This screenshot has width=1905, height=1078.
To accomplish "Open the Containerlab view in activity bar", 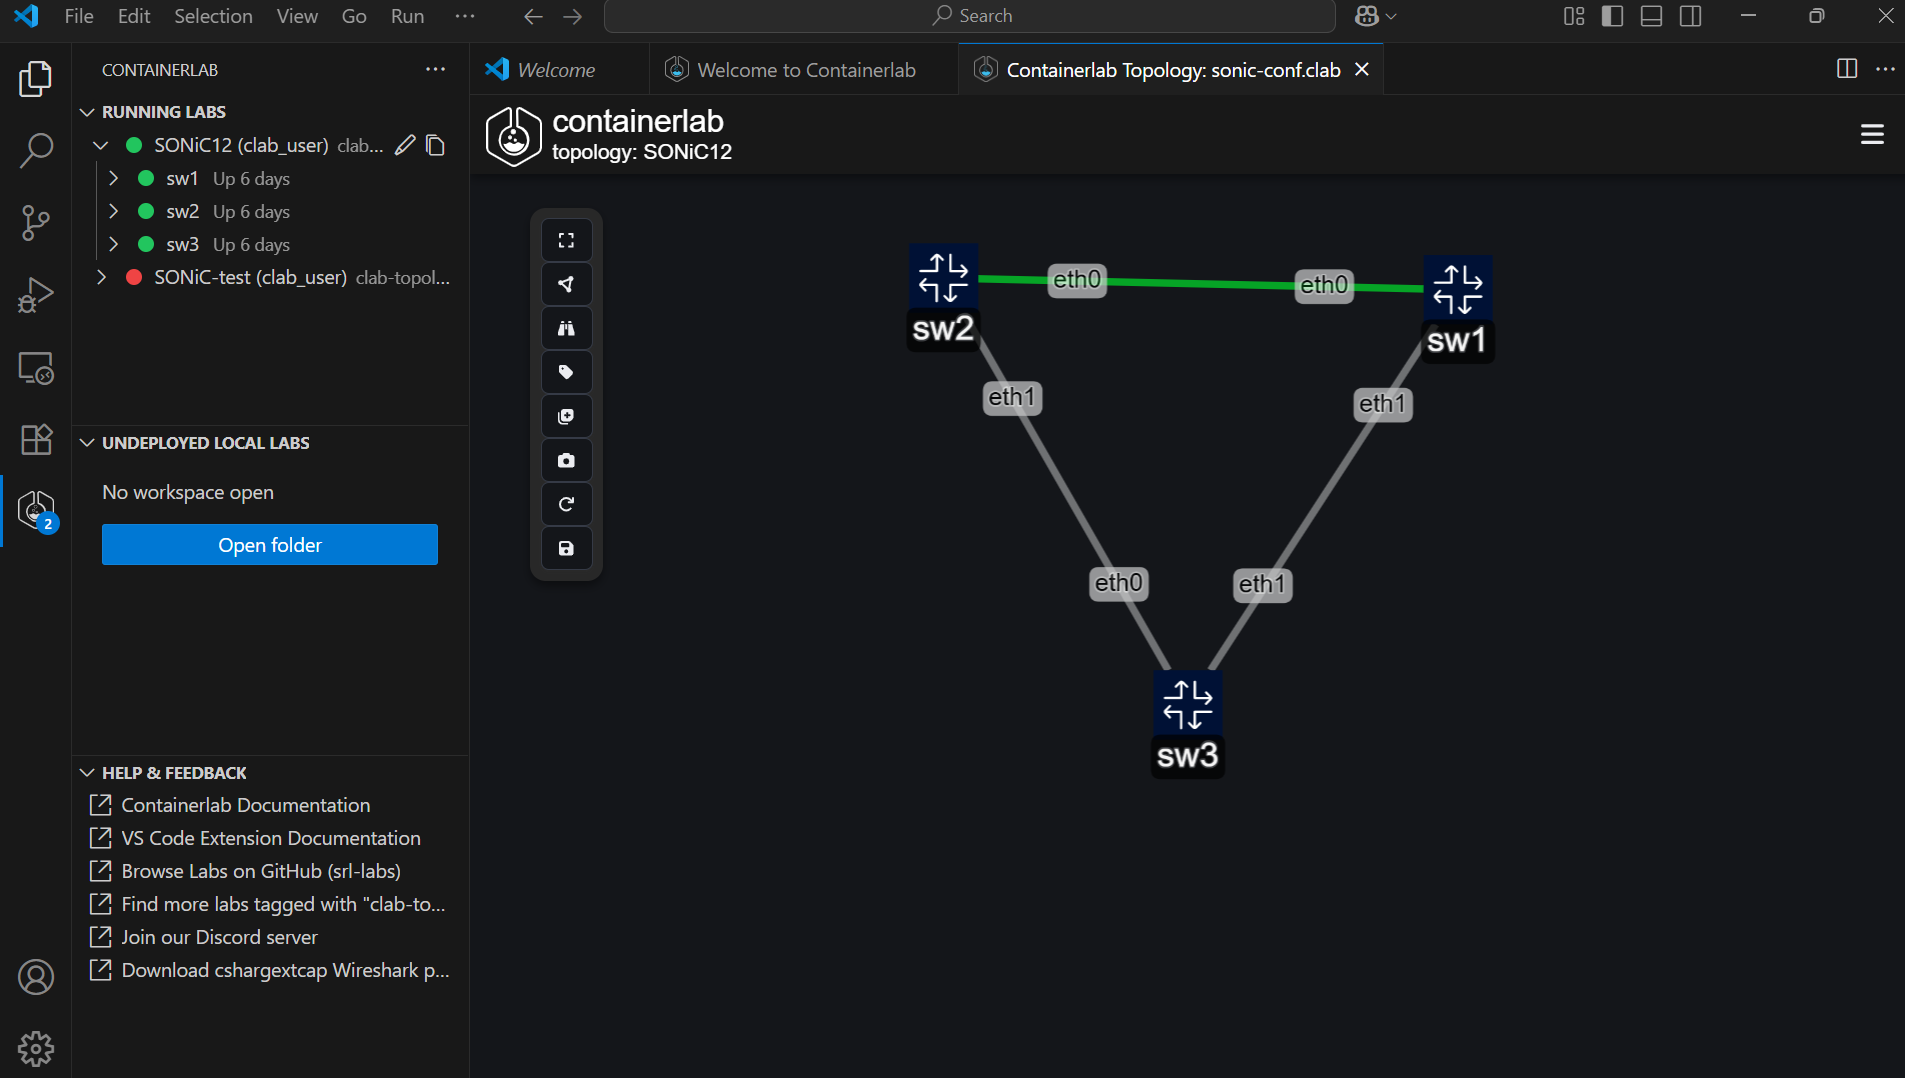I will [36, 510].
